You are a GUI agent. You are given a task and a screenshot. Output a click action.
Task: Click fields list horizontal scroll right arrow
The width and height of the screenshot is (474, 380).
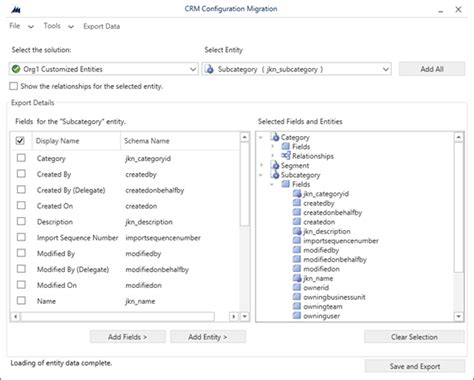[x=234, y=316]
